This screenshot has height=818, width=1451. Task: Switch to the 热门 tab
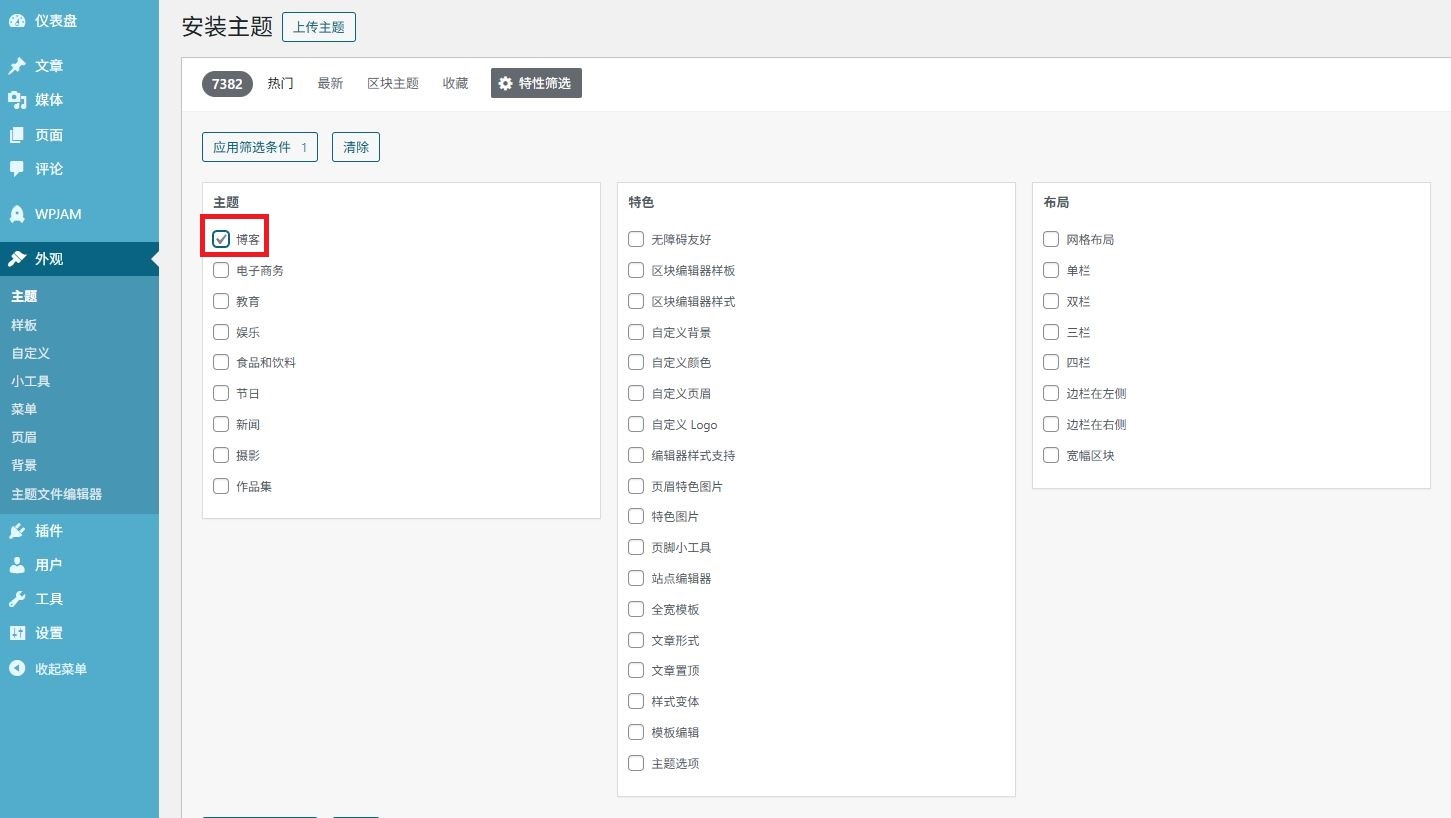[x=281, y=84]
